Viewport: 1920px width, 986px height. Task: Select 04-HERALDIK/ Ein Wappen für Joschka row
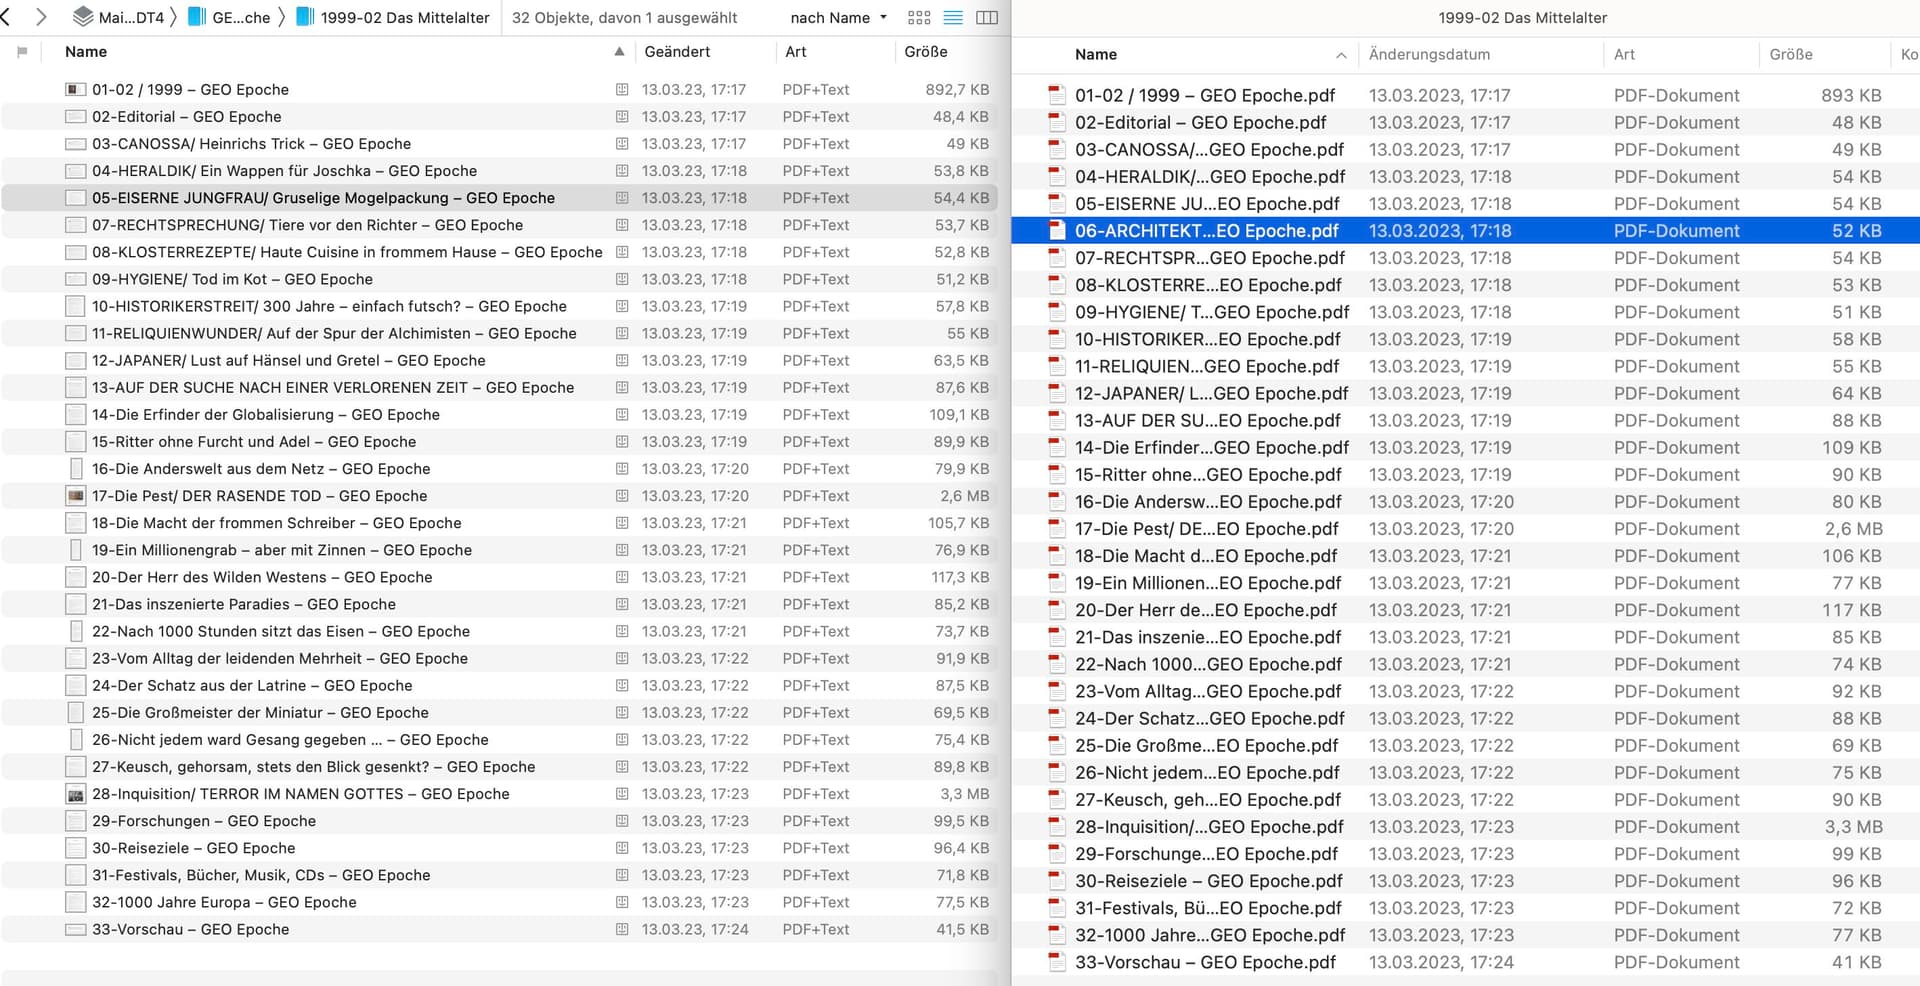click(500, 170)
